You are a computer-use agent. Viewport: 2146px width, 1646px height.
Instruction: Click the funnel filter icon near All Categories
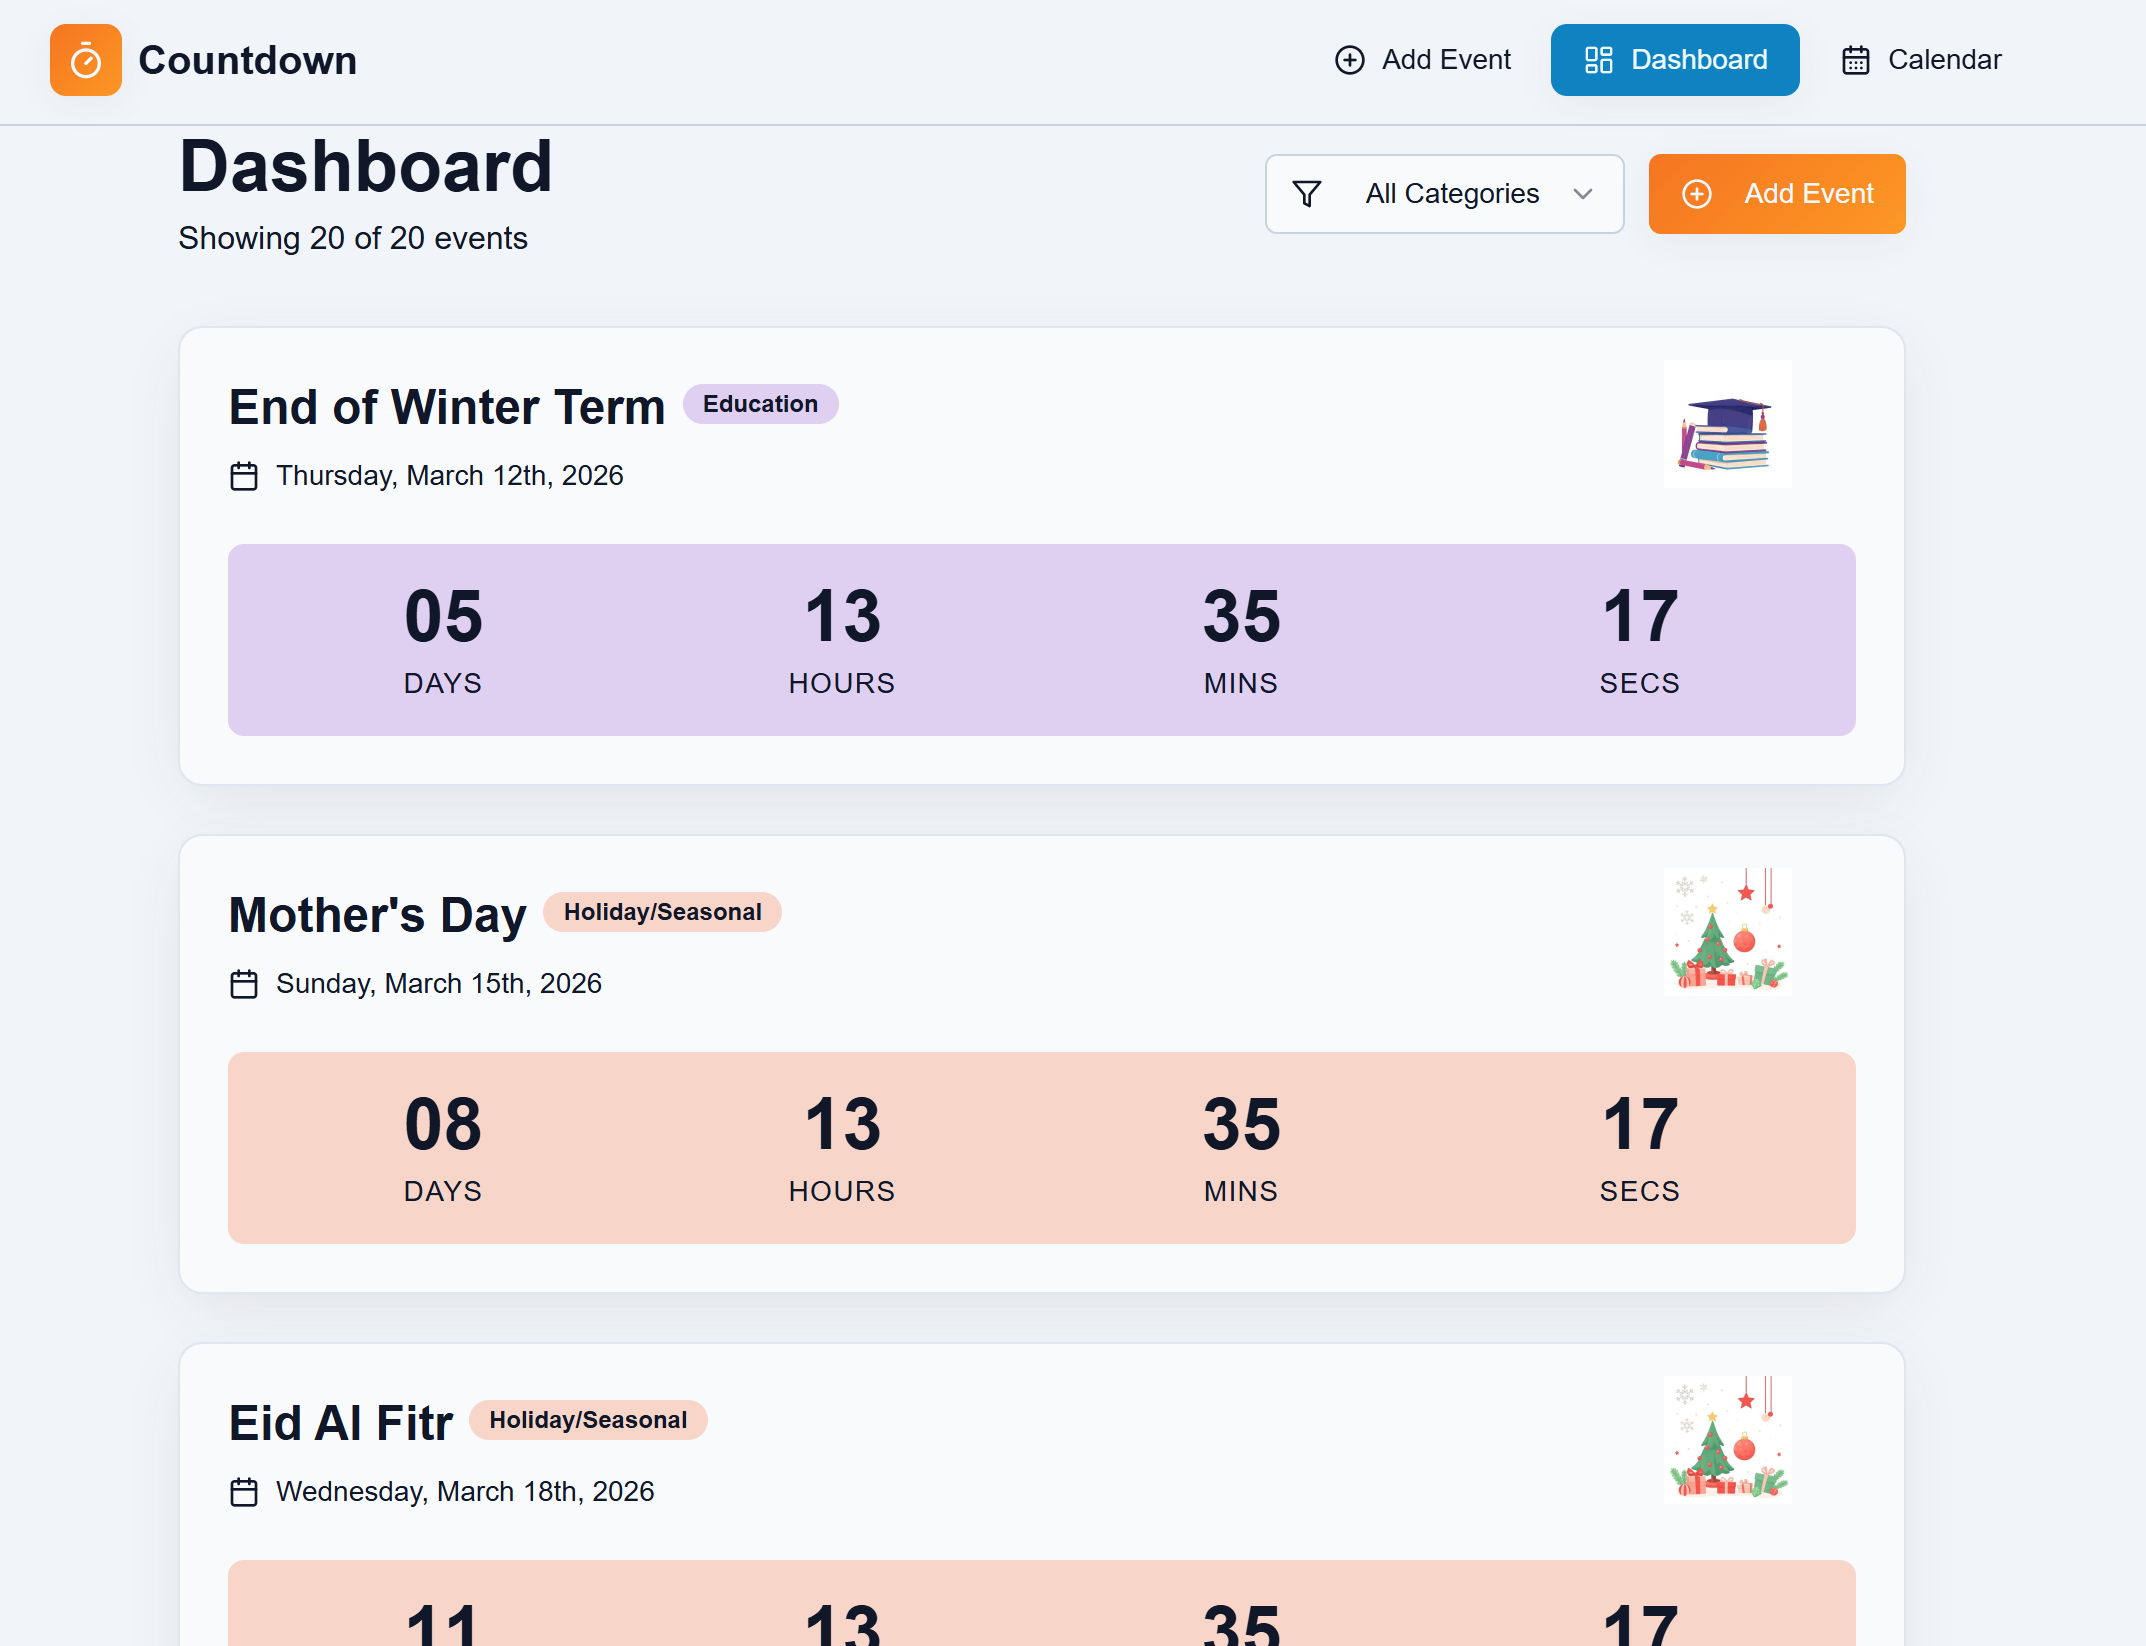click(1307, 193)
